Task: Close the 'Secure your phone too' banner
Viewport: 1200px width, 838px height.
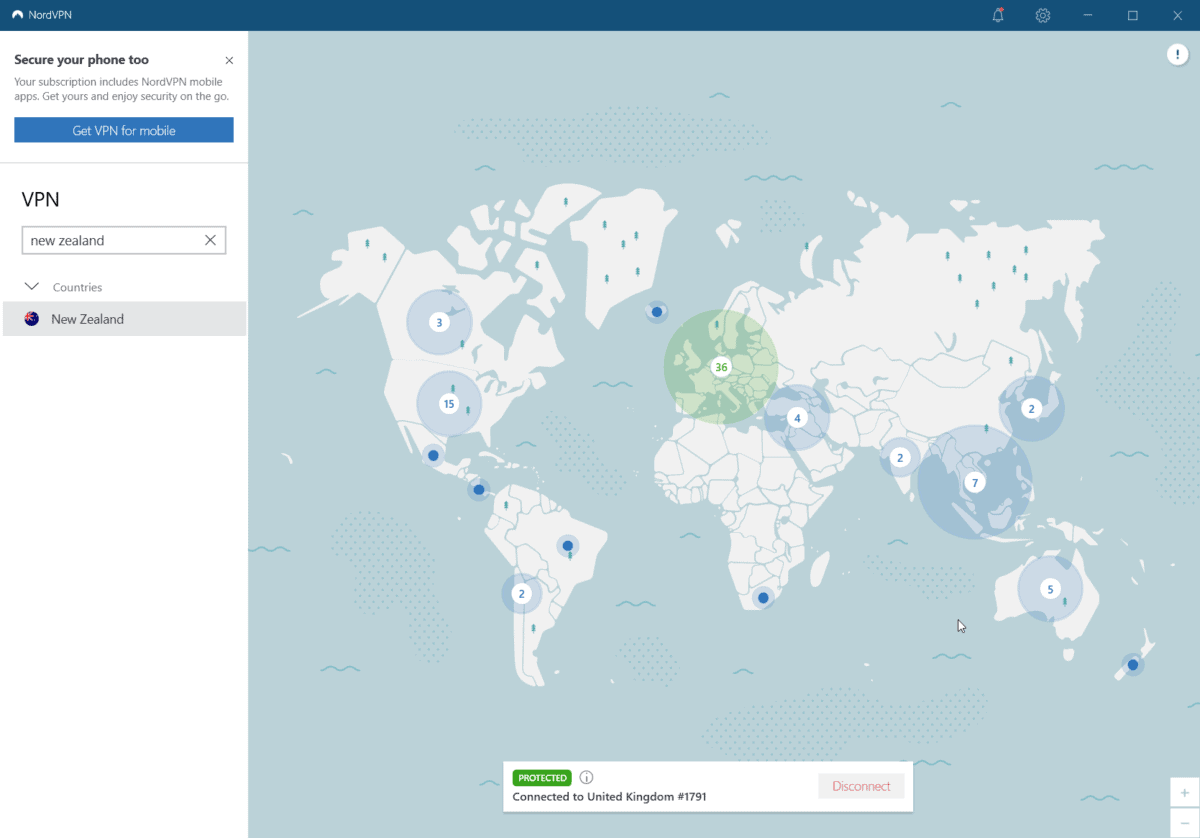Action: [x=229, y=61]
